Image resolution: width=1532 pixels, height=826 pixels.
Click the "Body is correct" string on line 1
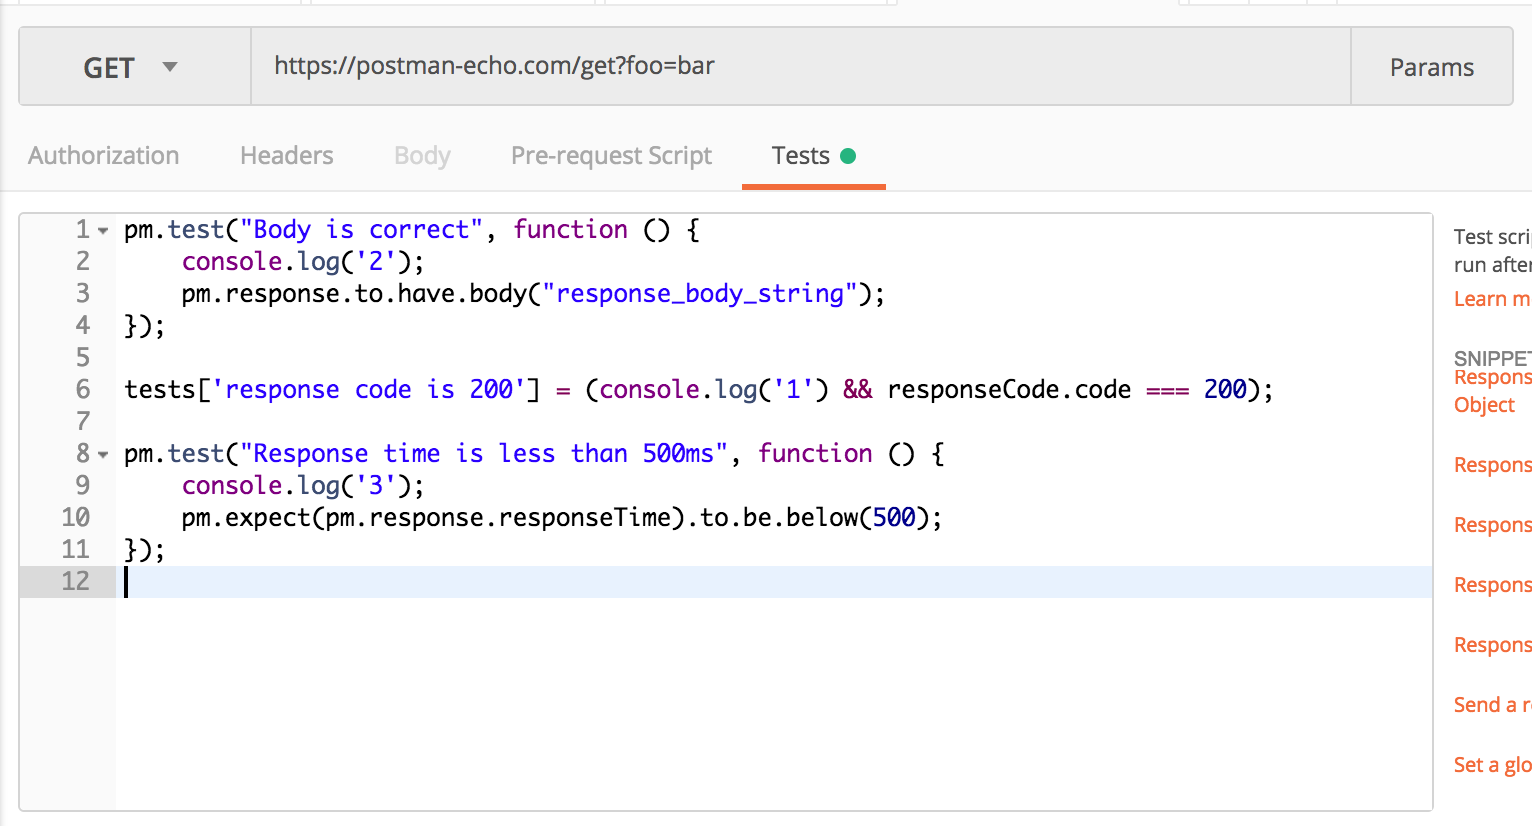pyautogui.click(x=362, y=230)
